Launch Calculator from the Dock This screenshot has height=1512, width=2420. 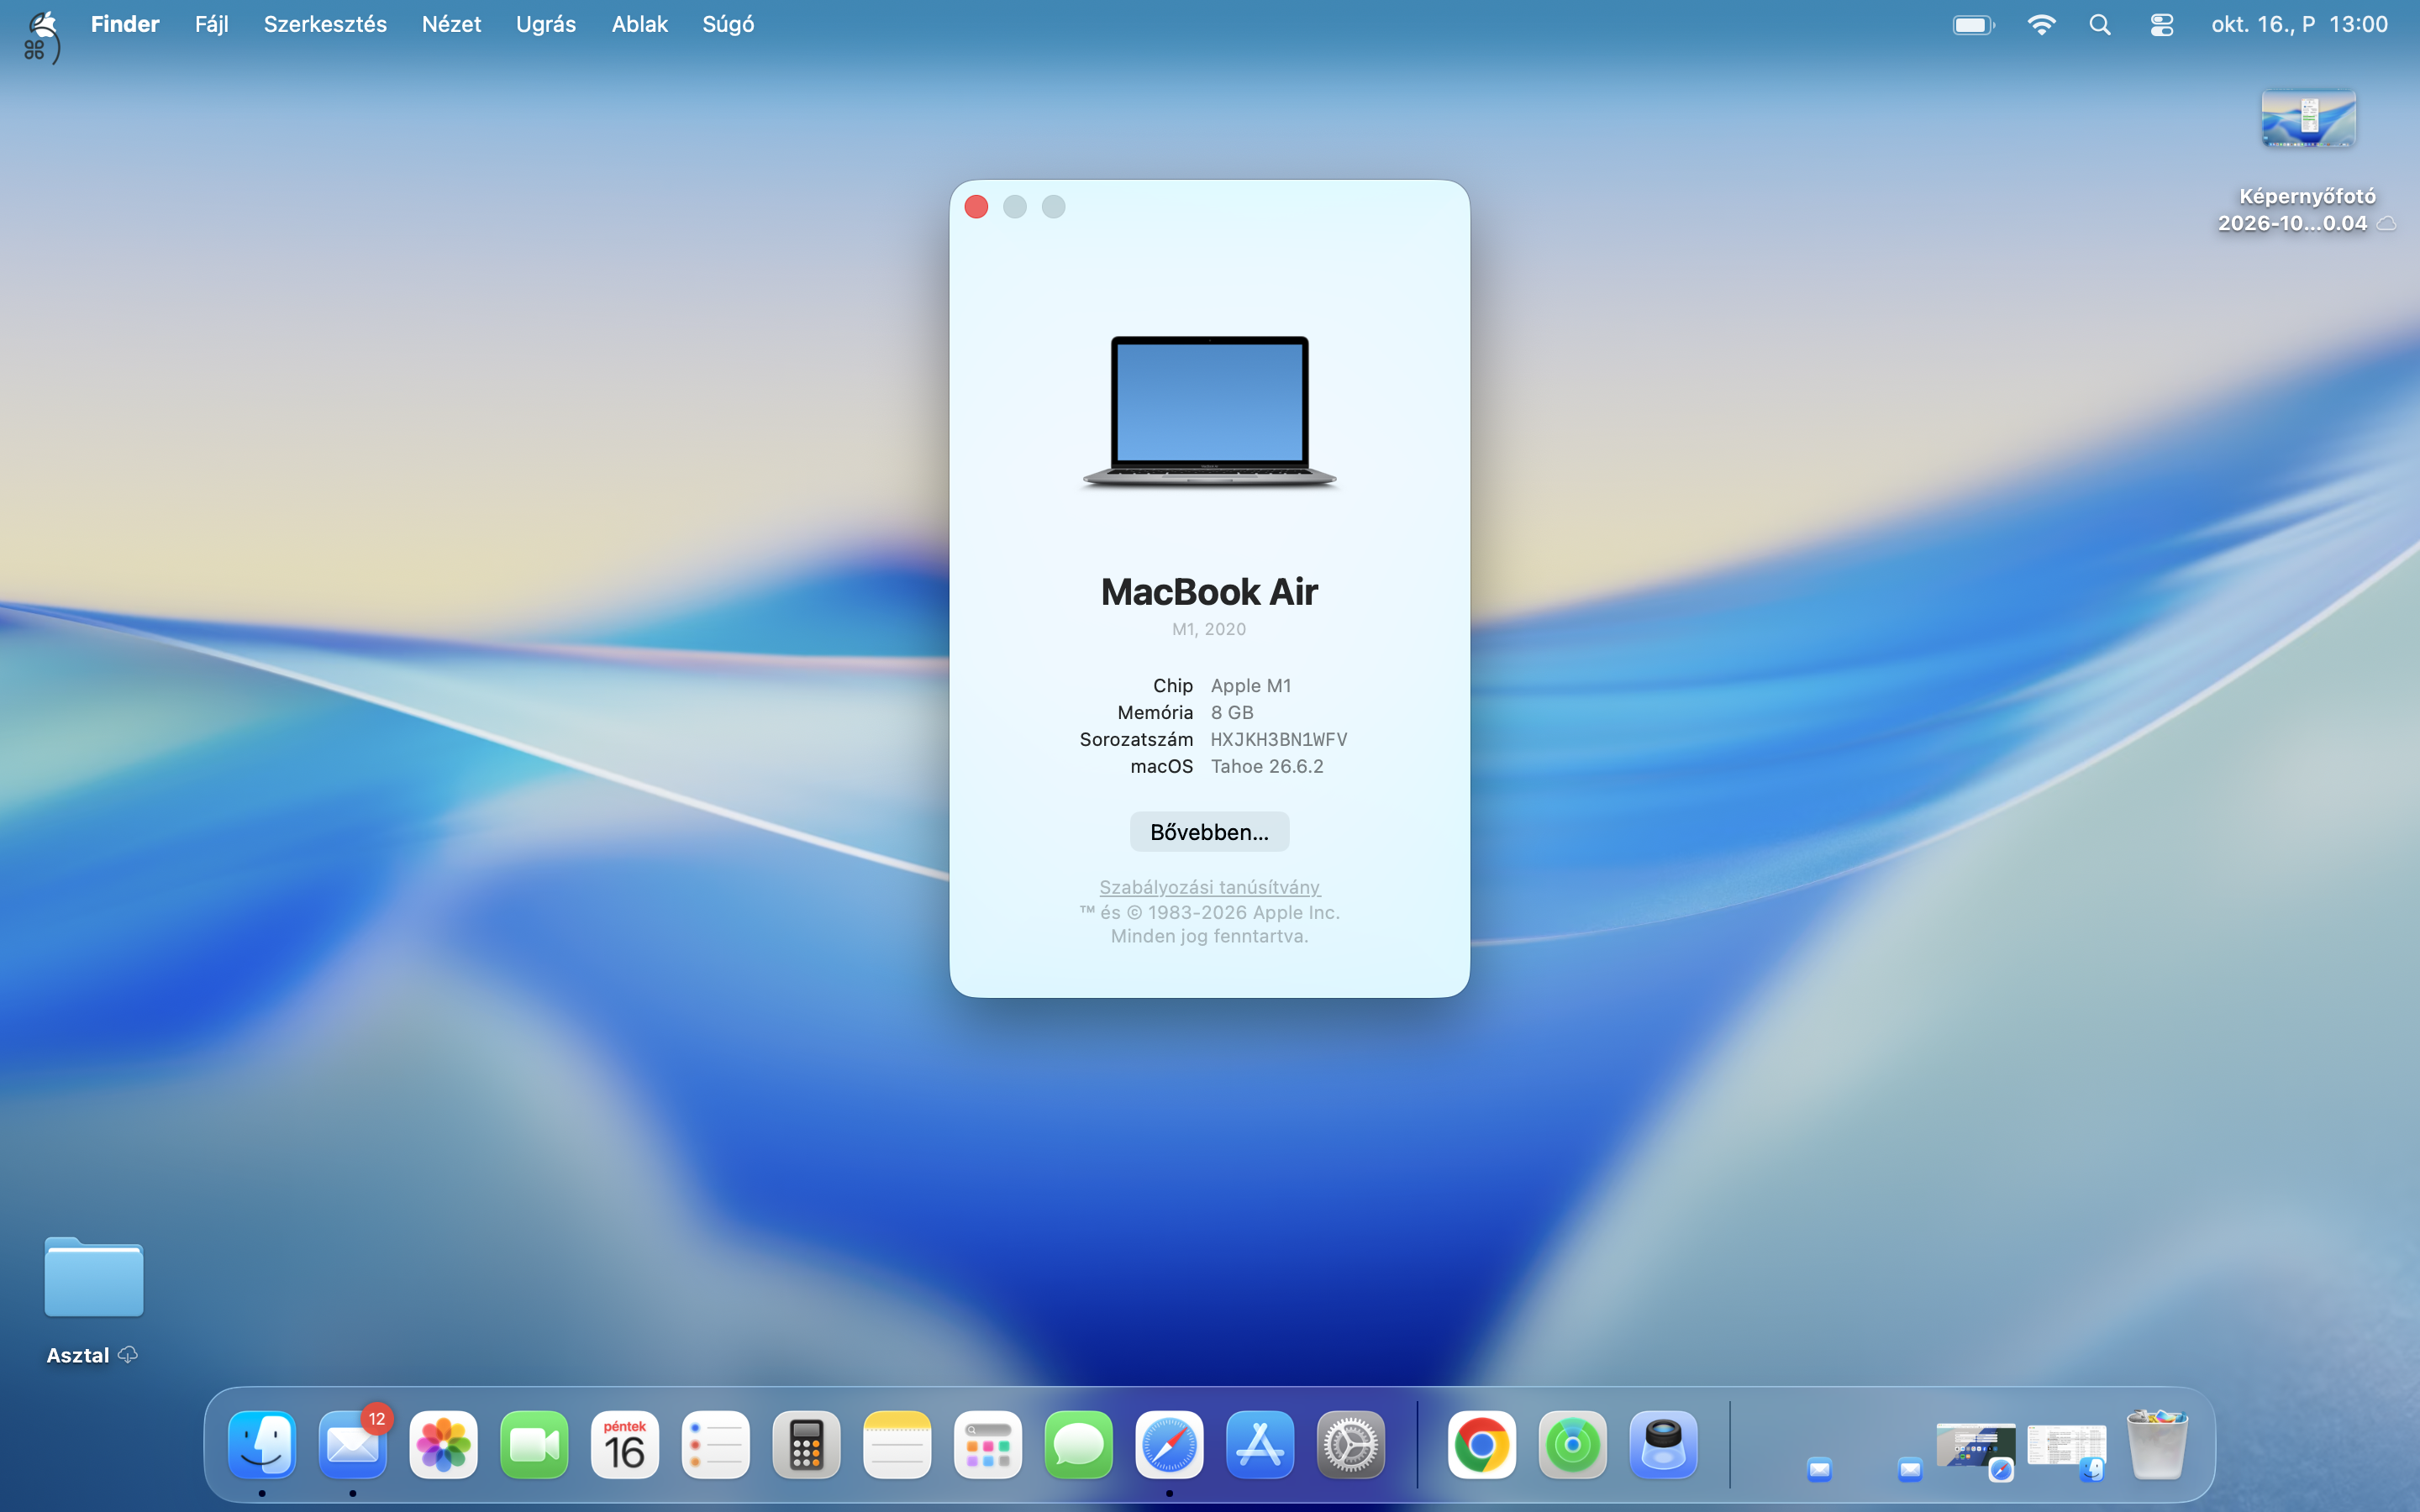point(806,1444)
